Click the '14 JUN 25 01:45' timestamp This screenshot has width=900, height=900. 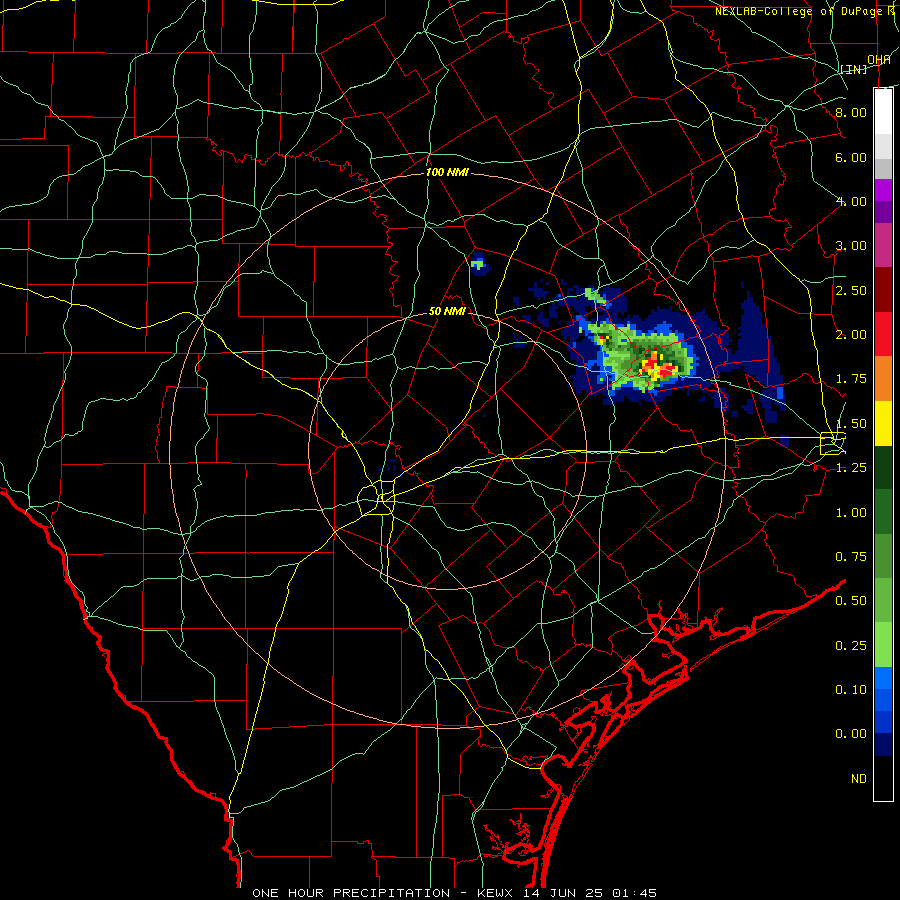589,893
